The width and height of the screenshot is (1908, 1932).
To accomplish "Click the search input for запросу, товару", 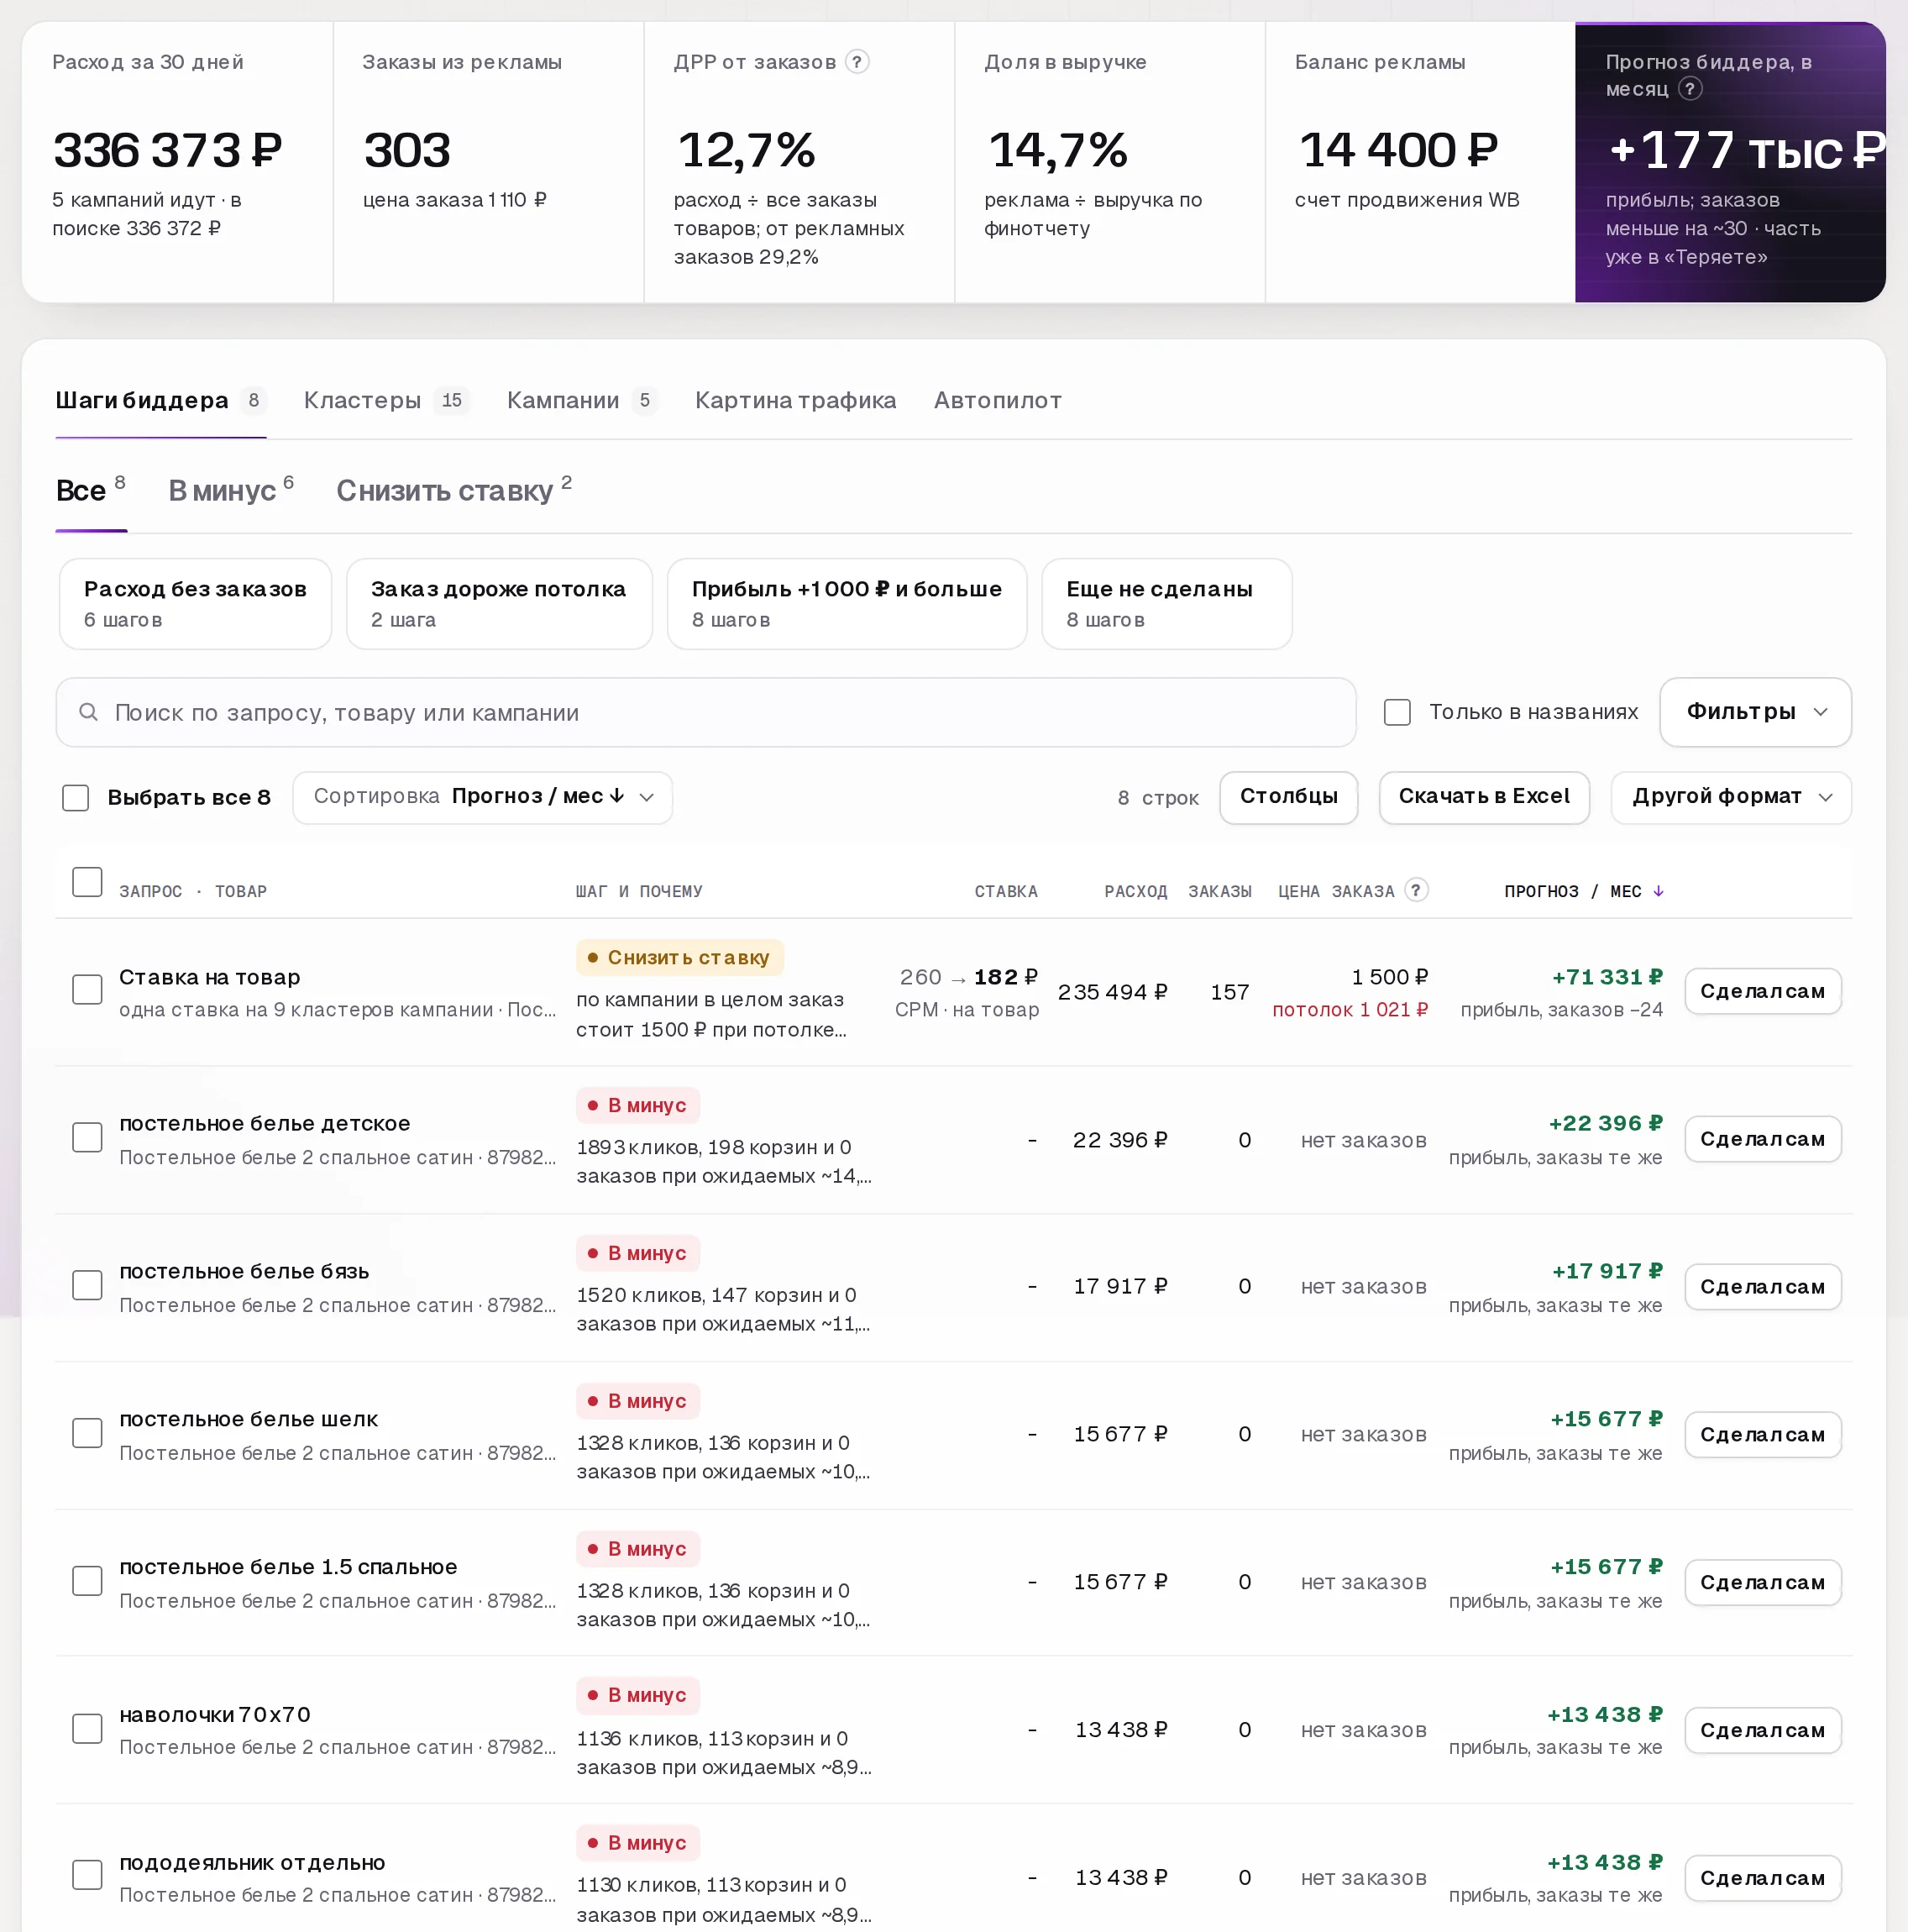I will (706, 712).
